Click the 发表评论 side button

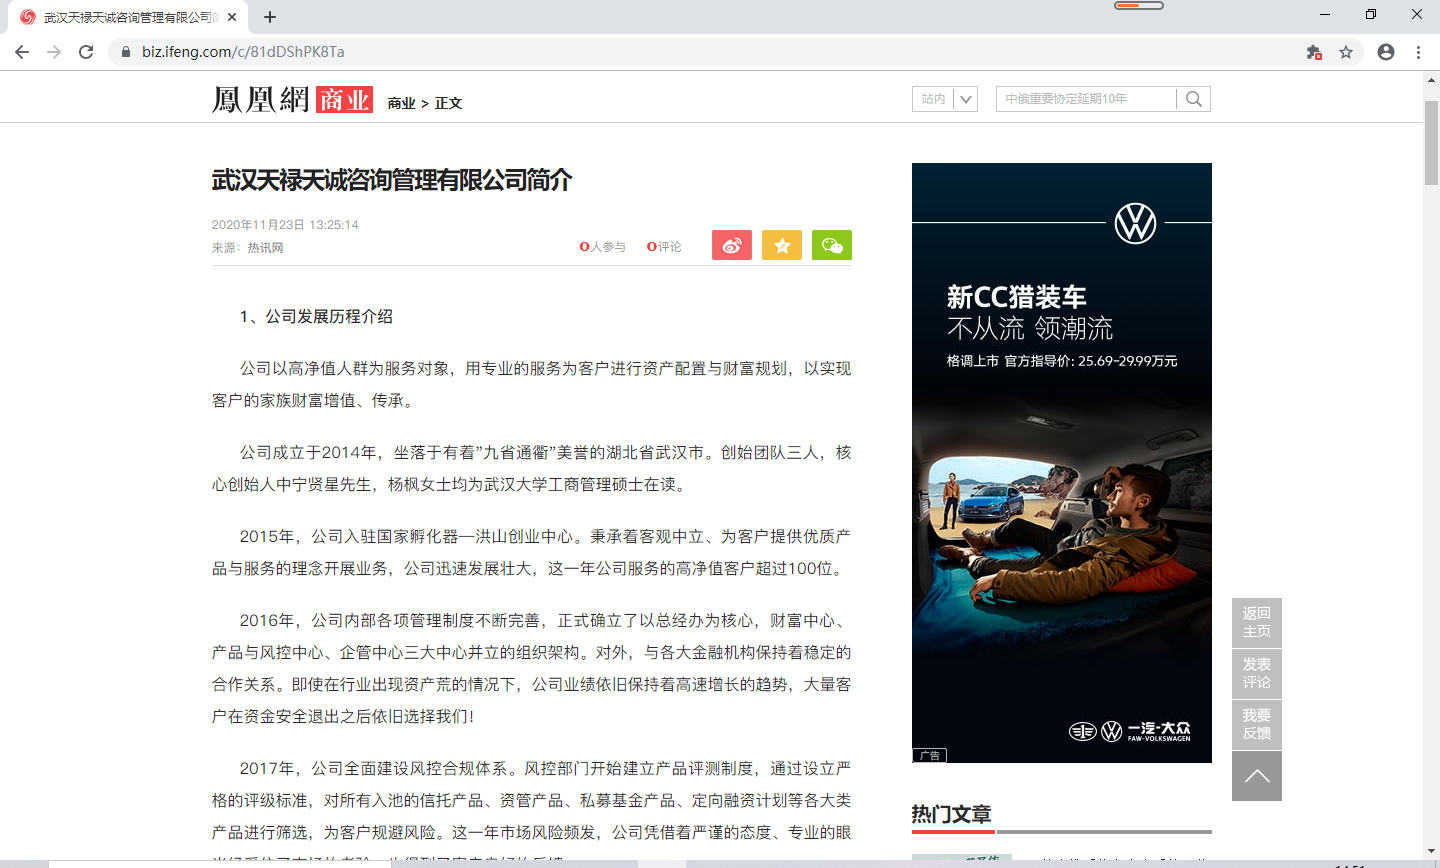(x=1257, y=673)
